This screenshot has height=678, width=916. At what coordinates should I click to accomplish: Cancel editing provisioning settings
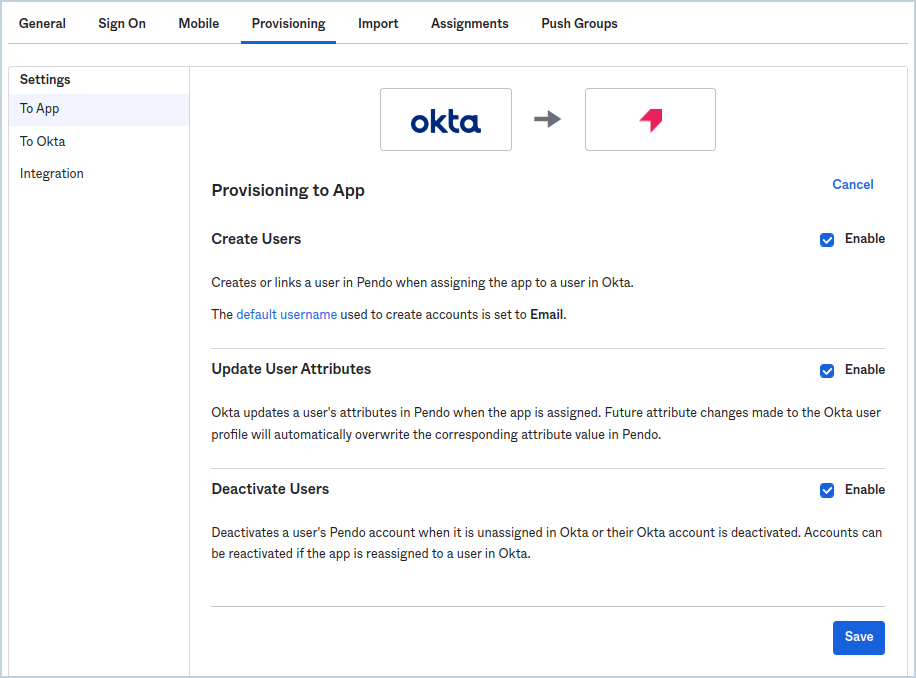[852, 185]
